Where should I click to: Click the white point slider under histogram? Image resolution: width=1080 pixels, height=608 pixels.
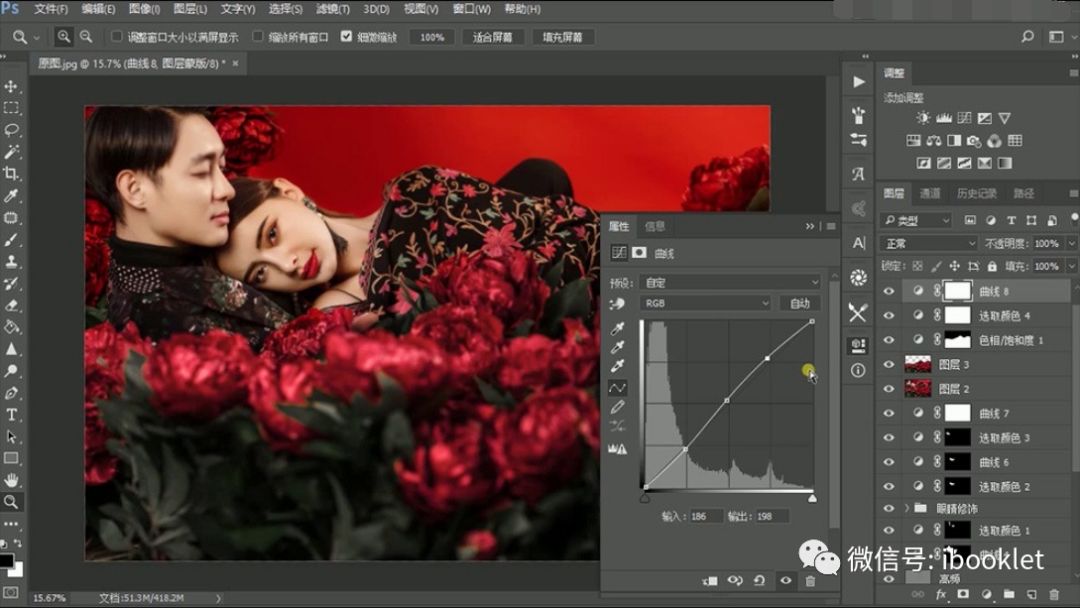pos(812,497)
